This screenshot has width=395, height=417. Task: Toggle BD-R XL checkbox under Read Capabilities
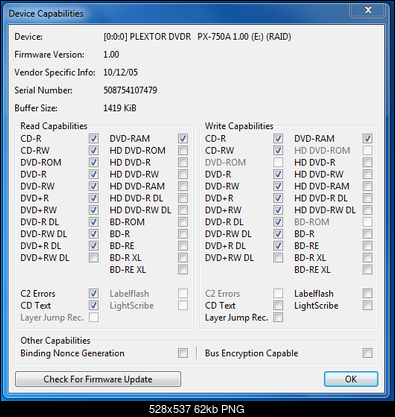coord(183,258)
